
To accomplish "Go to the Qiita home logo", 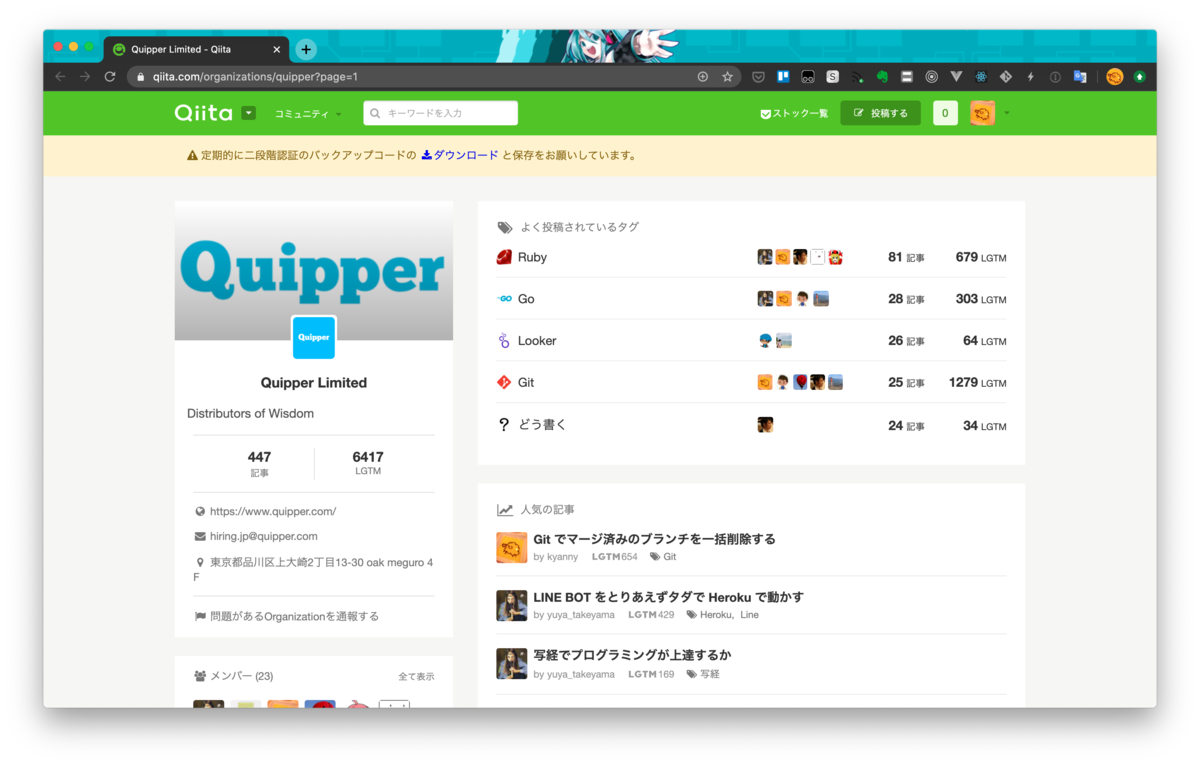I will click(x=204, y=113).
